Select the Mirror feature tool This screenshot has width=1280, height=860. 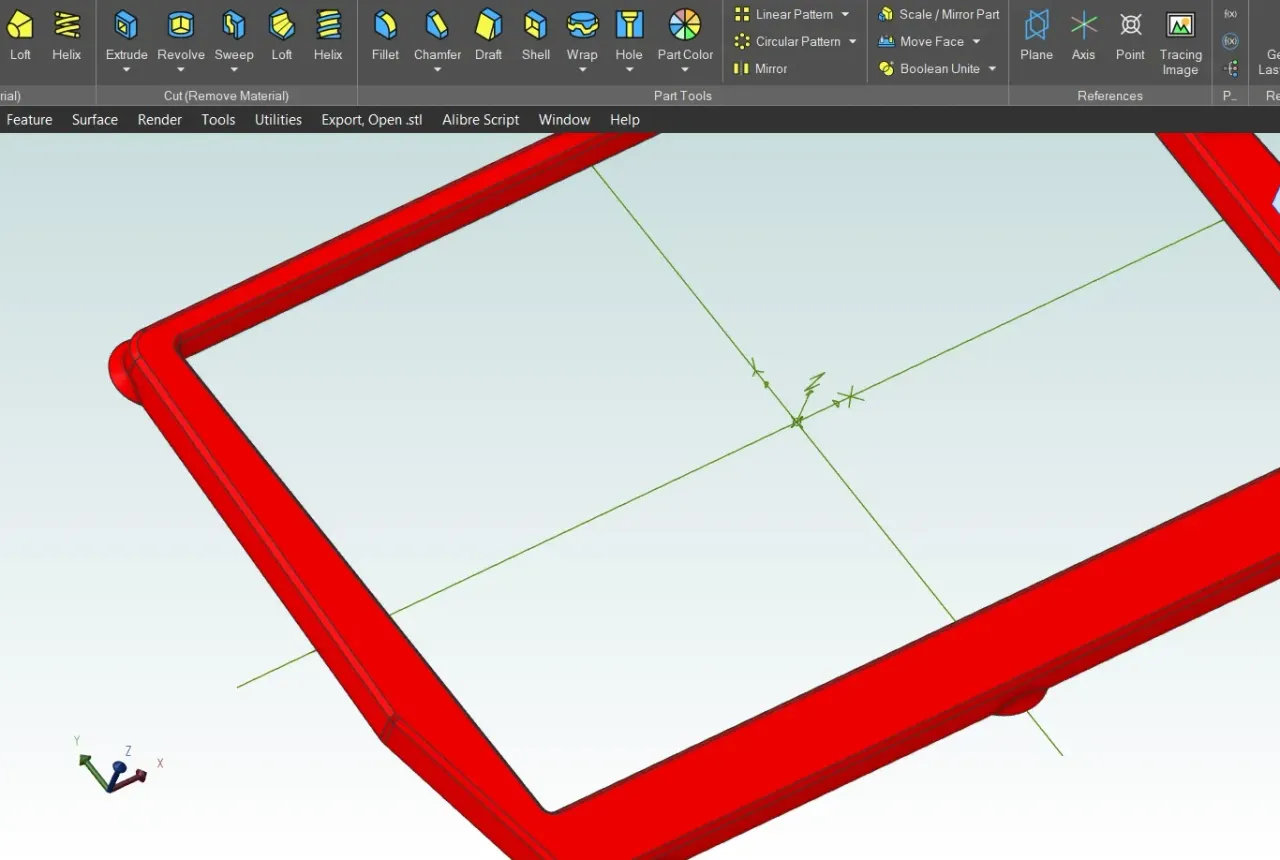(x=768, y=68)
